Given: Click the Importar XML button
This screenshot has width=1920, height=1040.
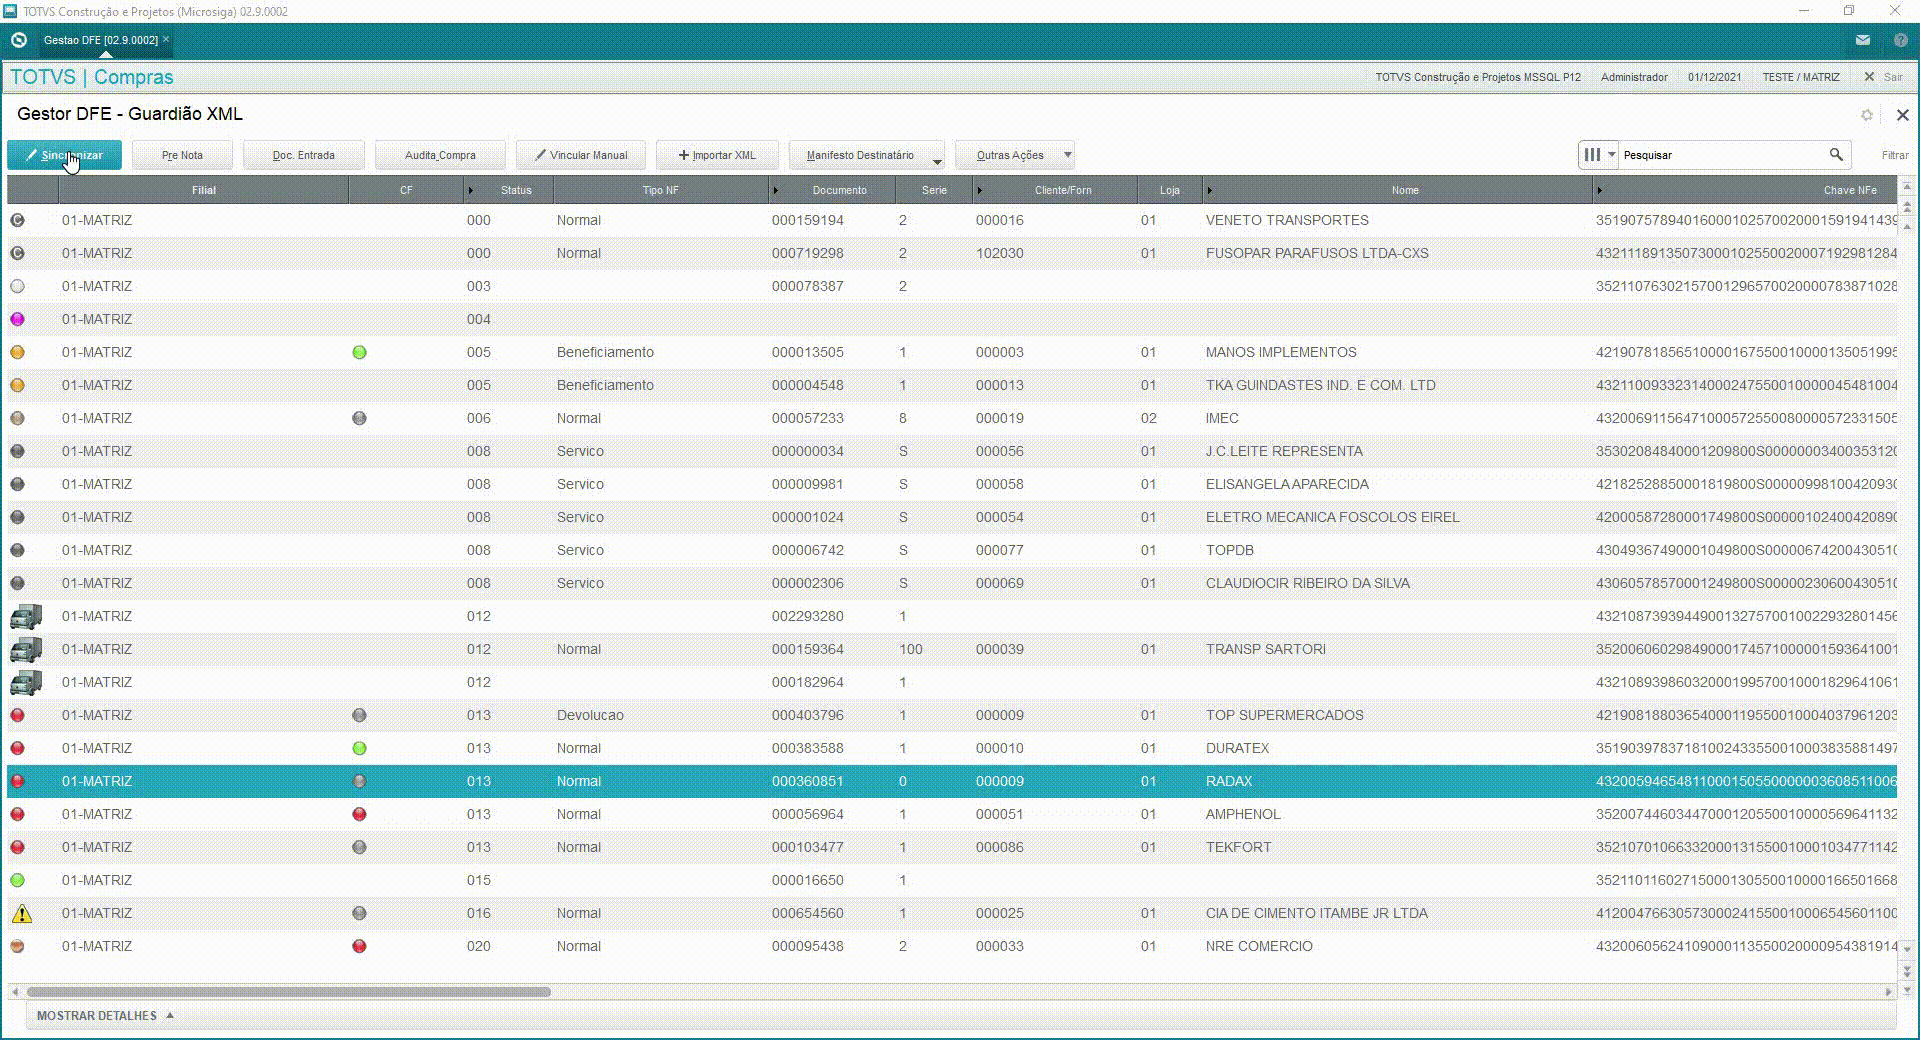Looking at the screenshot, I should (717, 155).
